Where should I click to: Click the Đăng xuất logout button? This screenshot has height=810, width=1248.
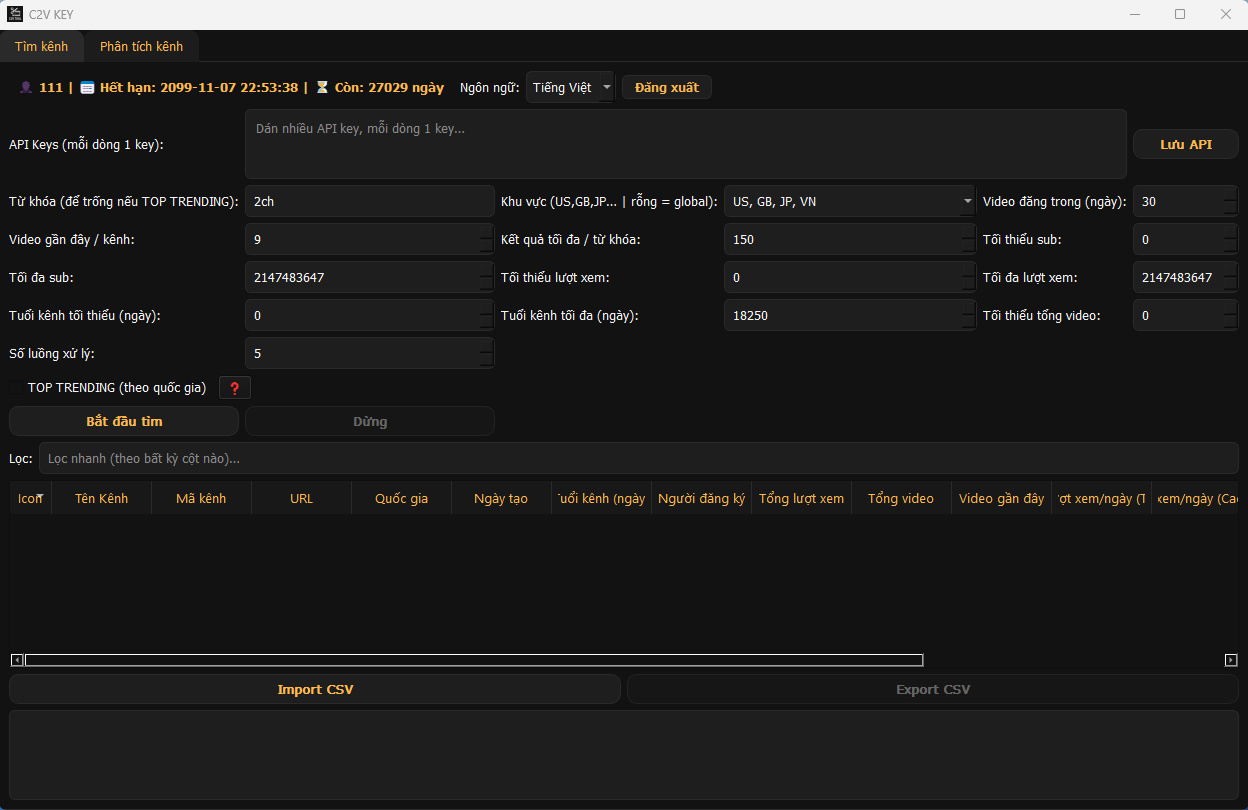666,88
